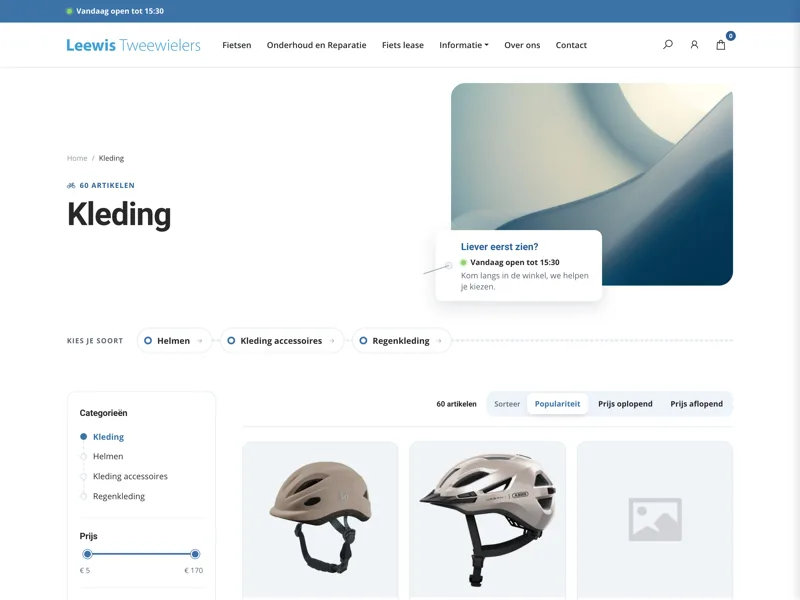800x600 pixels.
Task: Open the beige kids helmet product
Action: click(x=320, y=520)
